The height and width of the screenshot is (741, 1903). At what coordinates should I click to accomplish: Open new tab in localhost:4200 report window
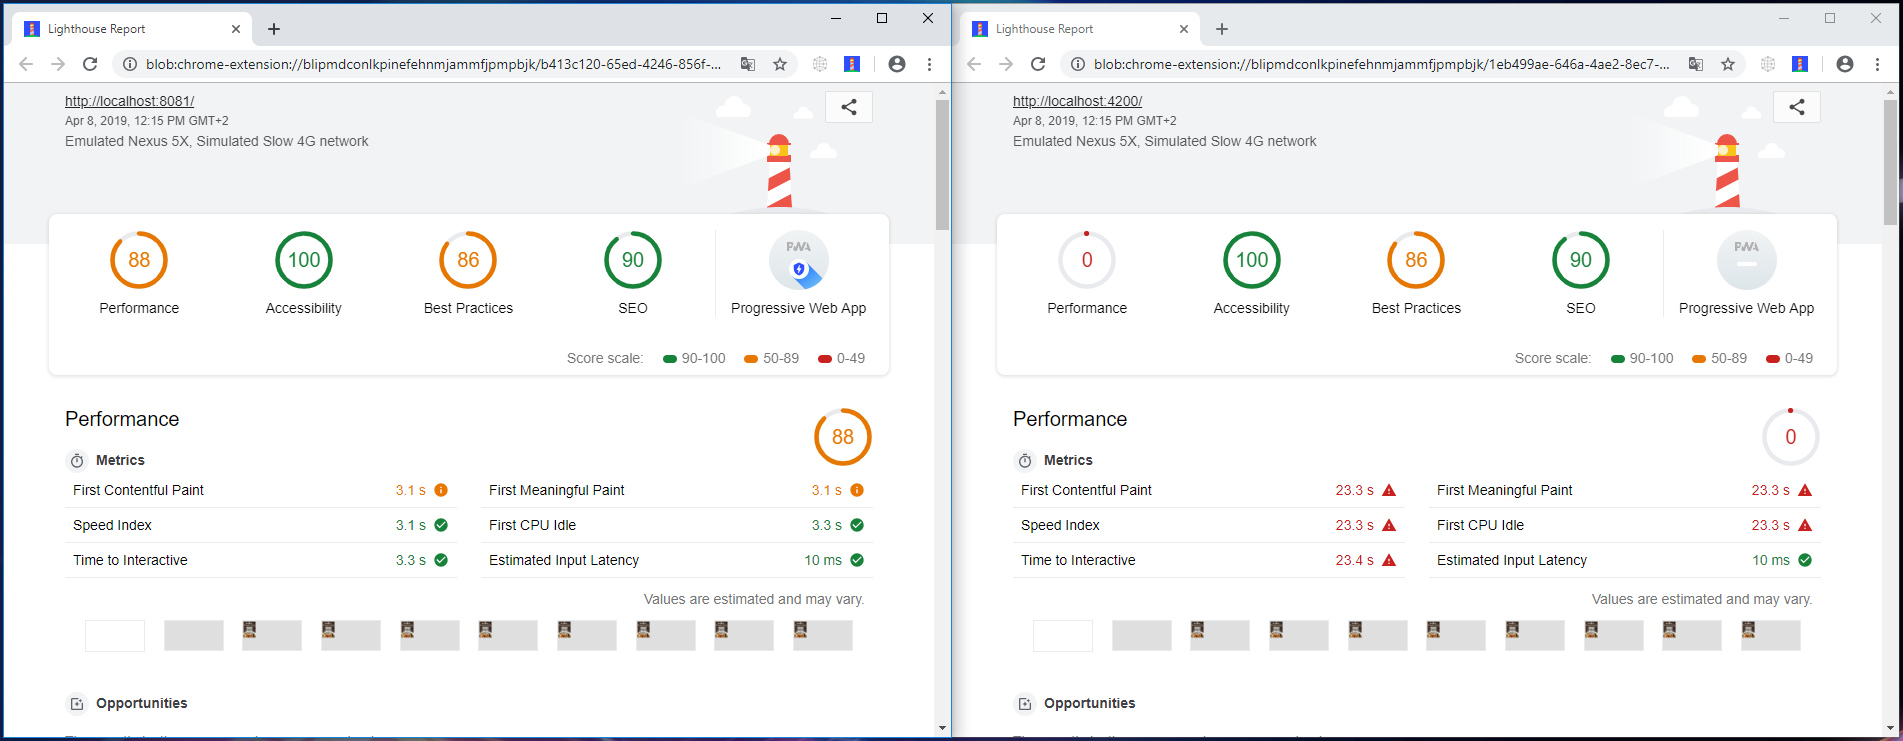1221,29
